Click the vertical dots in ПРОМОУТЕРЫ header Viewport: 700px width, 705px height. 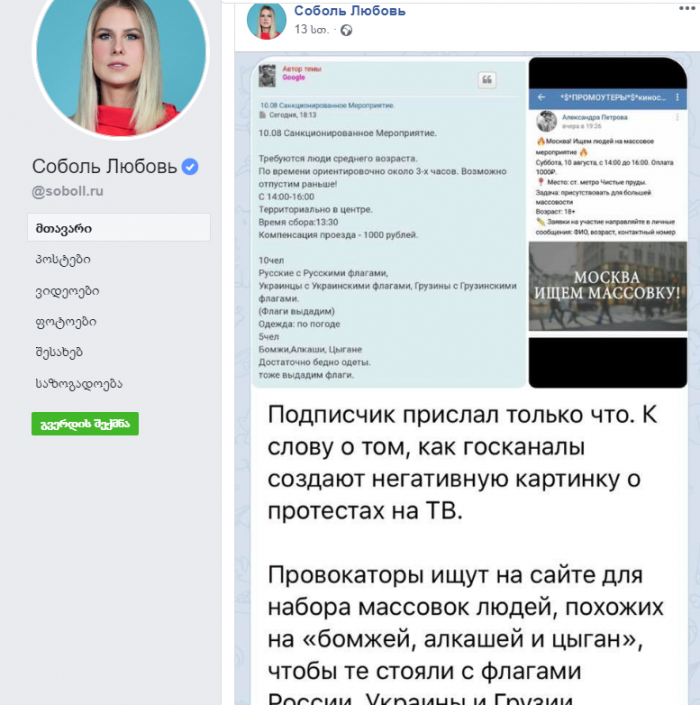pos(677,97)
